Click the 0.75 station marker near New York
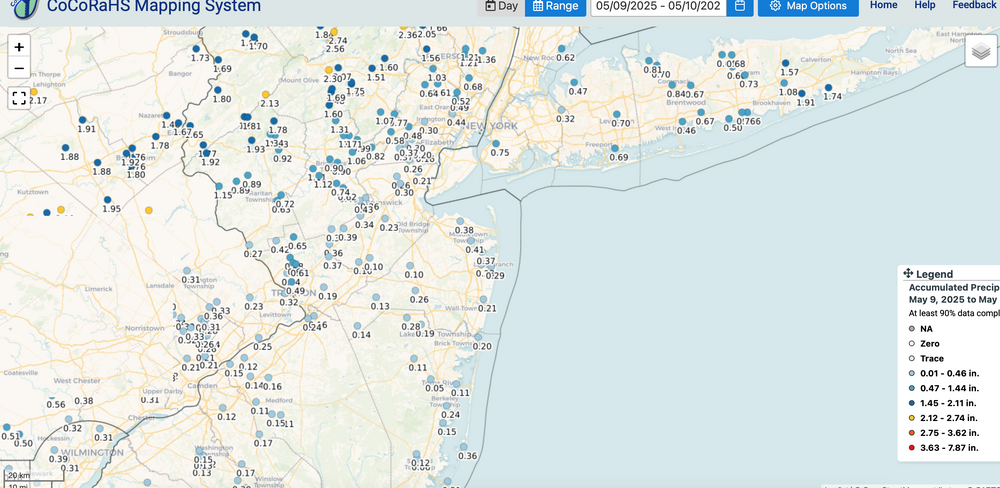Image resolution: width=1000 pixels, height=488 pixels. point(496,144)
